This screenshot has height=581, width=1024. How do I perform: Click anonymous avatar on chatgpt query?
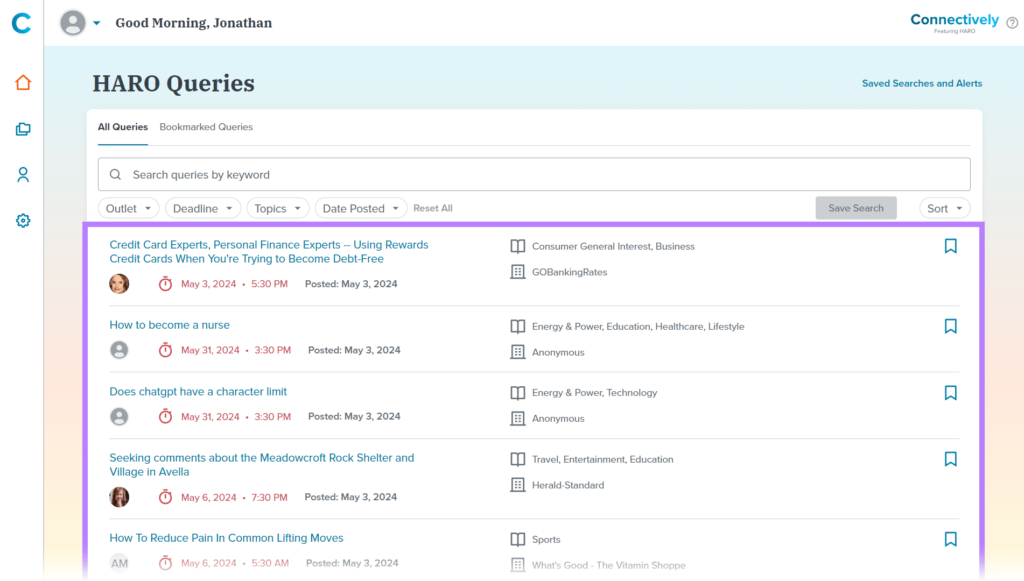(119, 416)
